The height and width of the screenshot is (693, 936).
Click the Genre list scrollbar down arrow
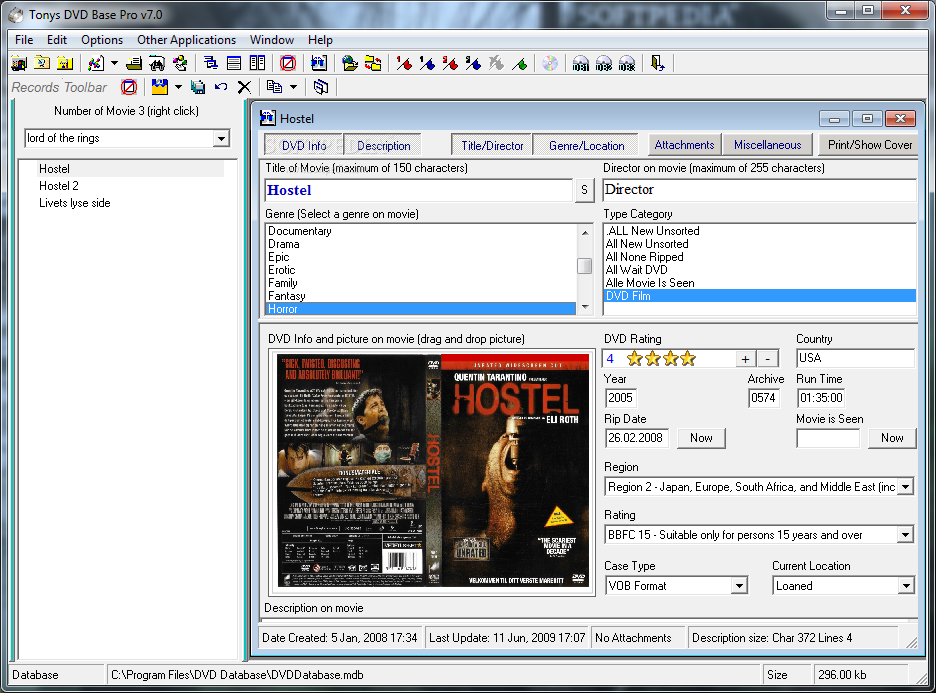pyautogui.click(x=585, y=307)
